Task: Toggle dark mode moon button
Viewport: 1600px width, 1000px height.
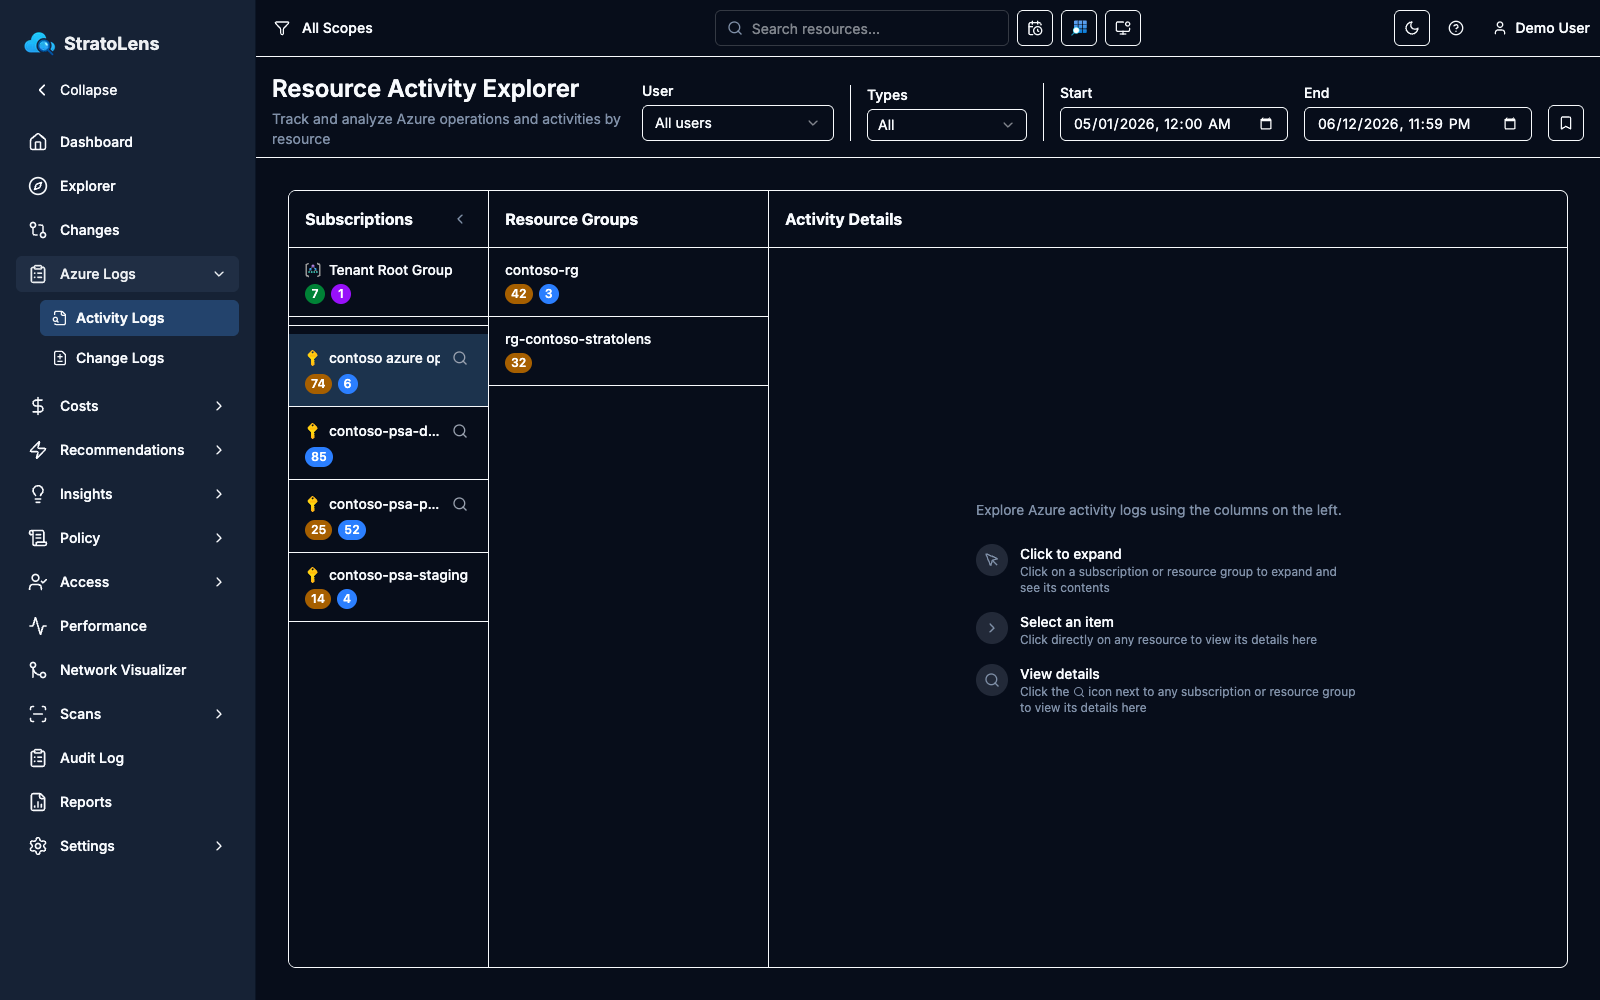Action: (1412, 28)
